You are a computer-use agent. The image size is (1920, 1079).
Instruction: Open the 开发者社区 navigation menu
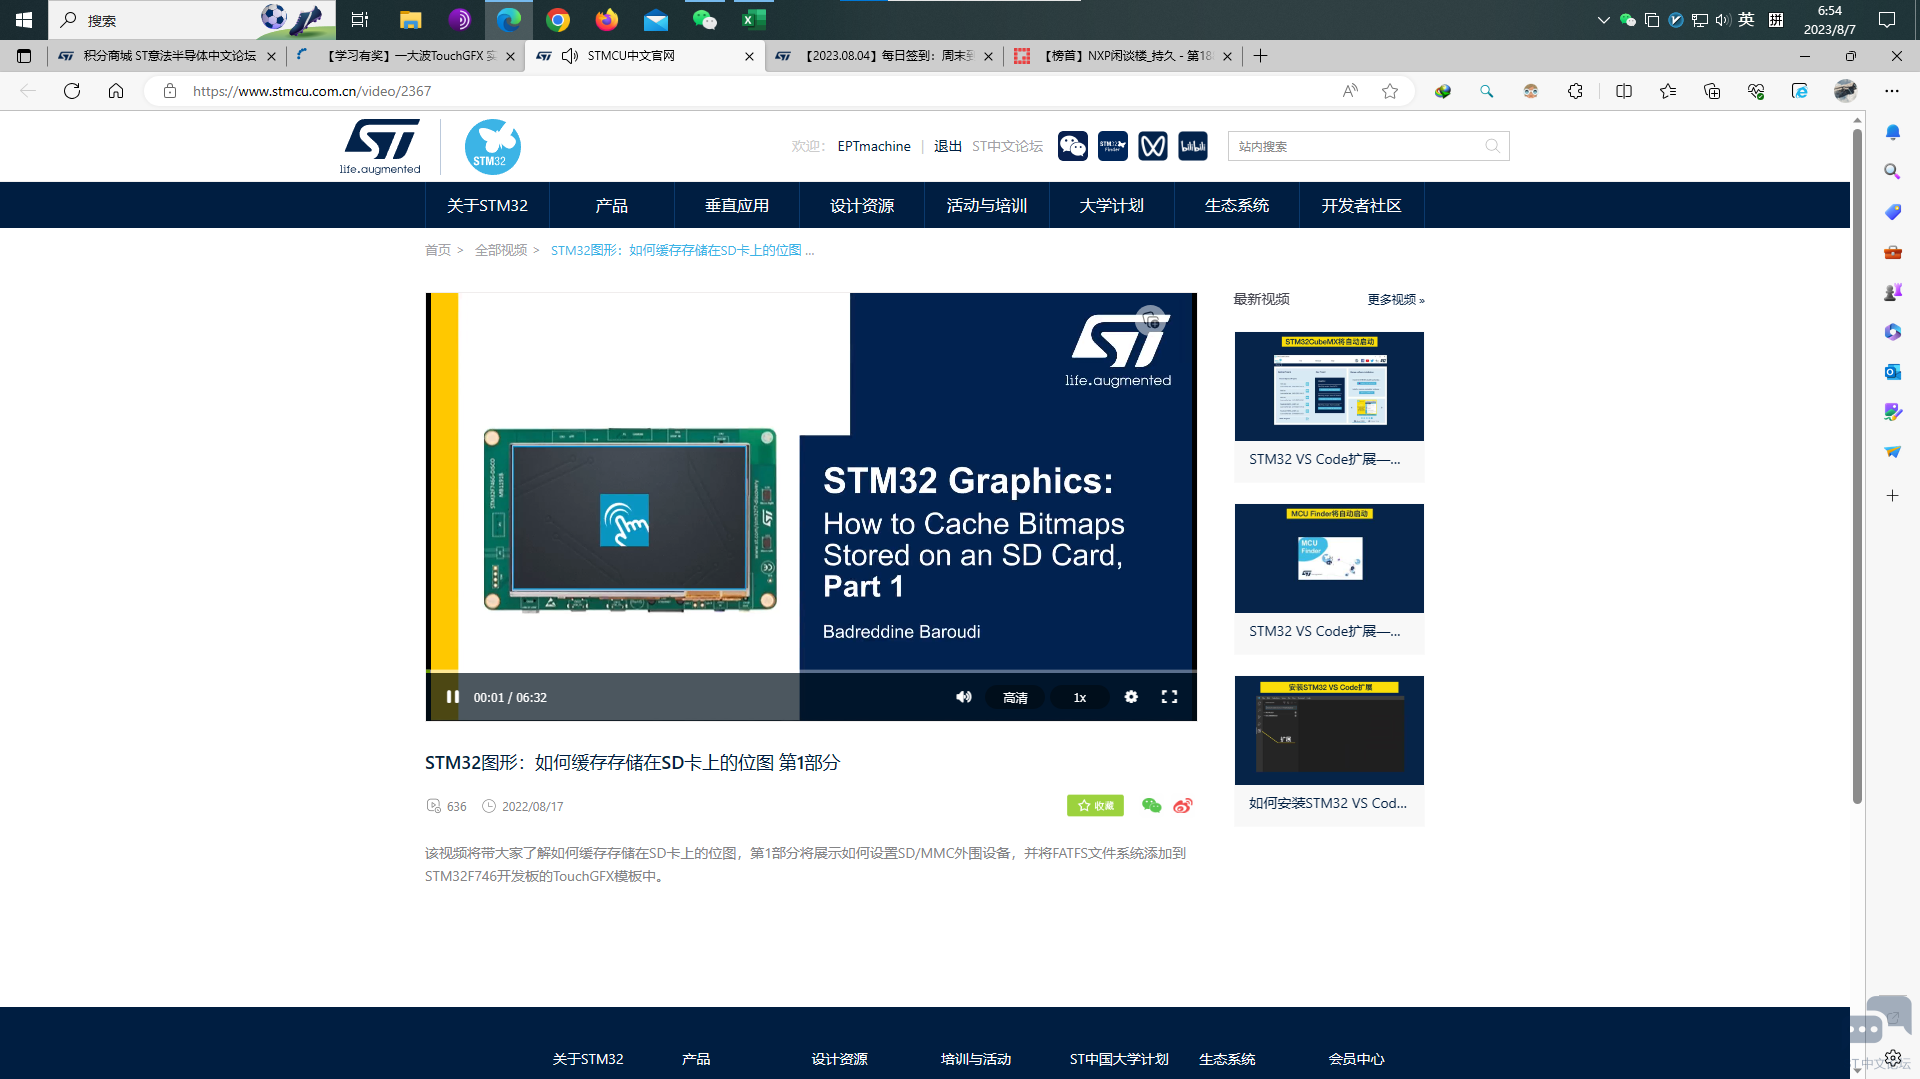pos(1362,205)
